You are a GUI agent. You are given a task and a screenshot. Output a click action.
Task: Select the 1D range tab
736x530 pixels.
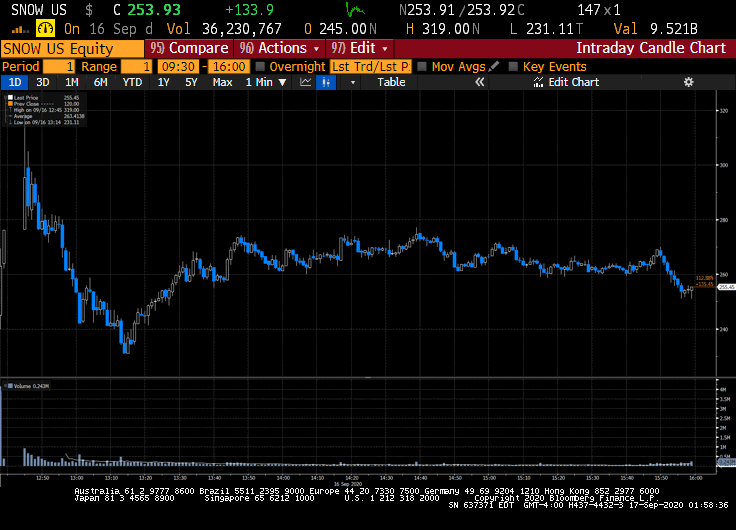tap(15, 82)
